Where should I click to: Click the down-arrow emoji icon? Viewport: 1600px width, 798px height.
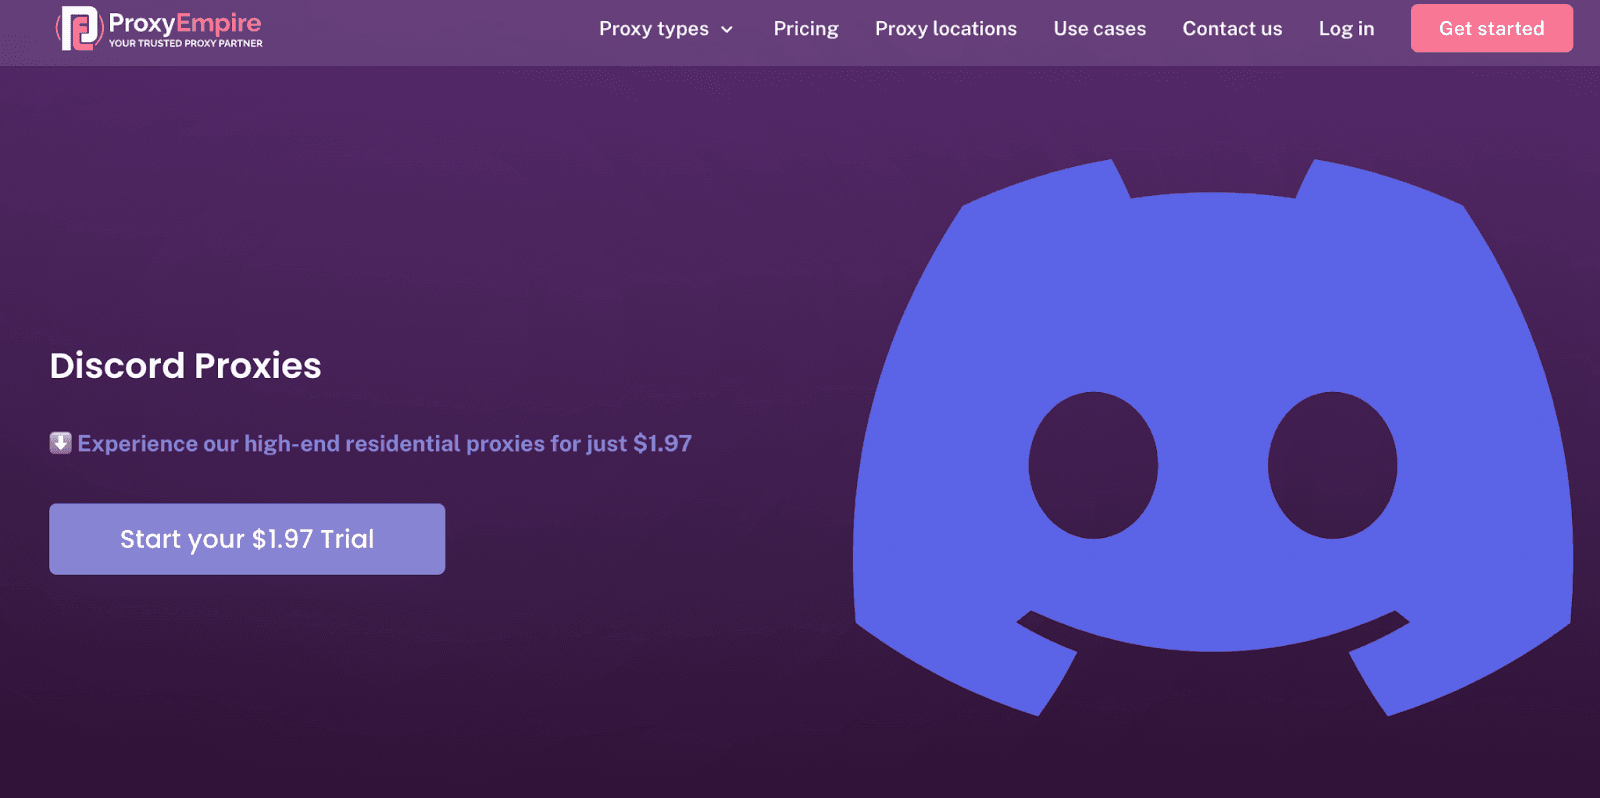pos(61,443)
